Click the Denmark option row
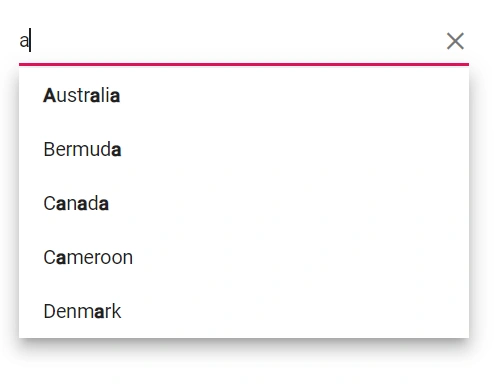This screenshot has width=496, height=391. (244, 311)
